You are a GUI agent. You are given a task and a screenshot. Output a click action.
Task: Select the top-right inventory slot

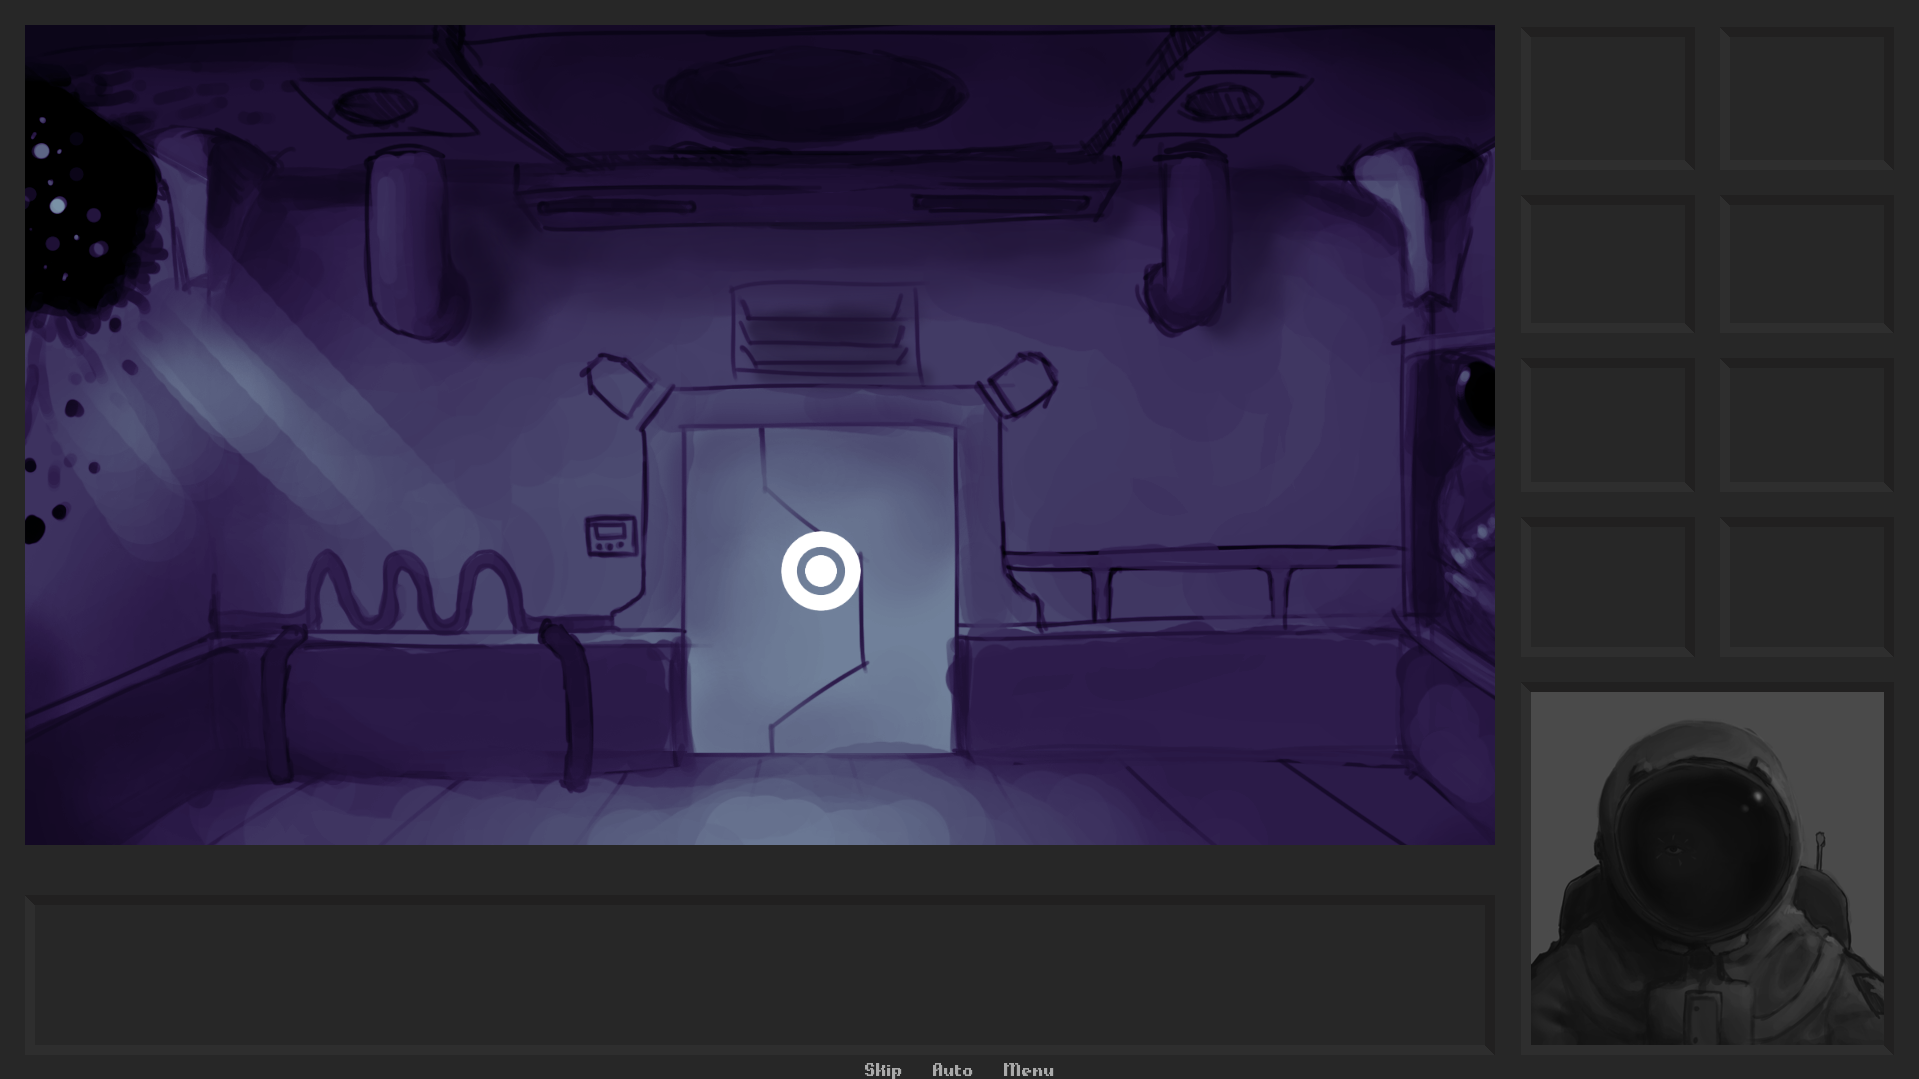[1806, 98]
